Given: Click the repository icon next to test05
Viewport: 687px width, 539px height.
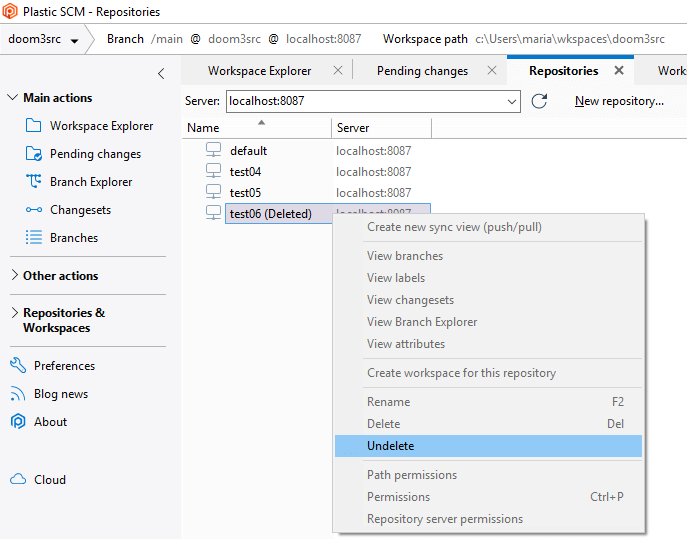Looking at the screenshot, I should tap(213, 192).
